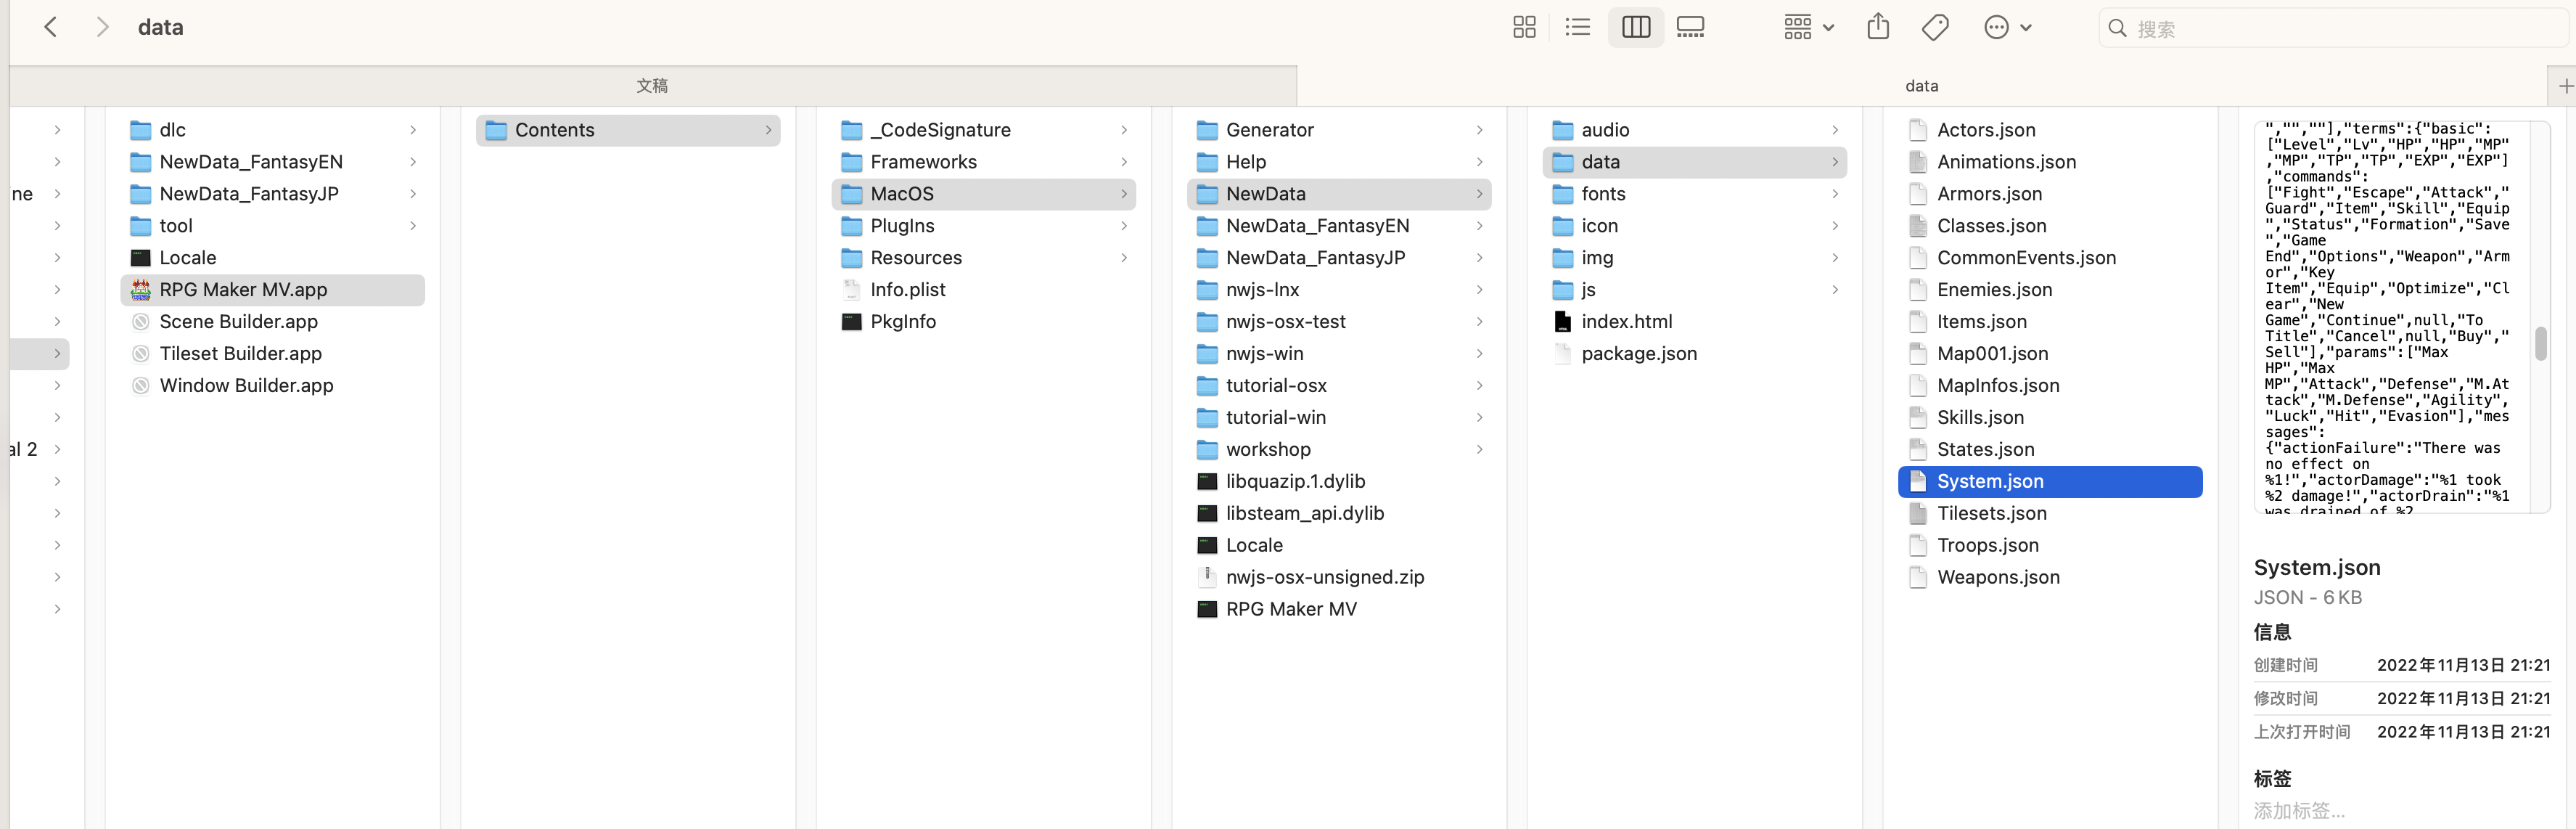The image size is (2576, 829).
Task: Open the group-by options dropdown
Action: pyautogui.click(x=1808, y=27)
